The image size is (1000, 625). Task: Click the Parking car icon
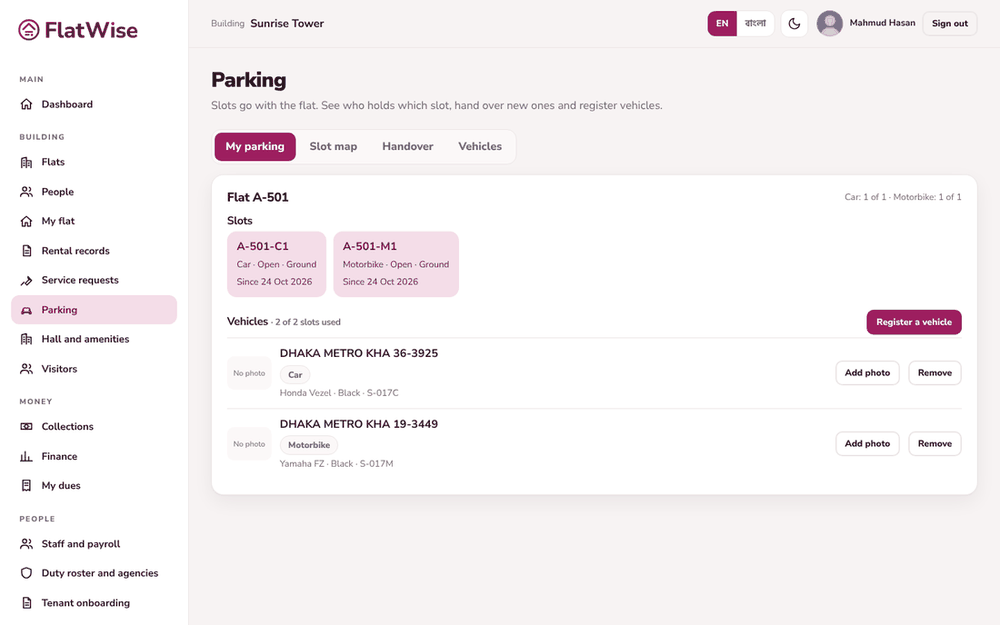pos(26,310)
